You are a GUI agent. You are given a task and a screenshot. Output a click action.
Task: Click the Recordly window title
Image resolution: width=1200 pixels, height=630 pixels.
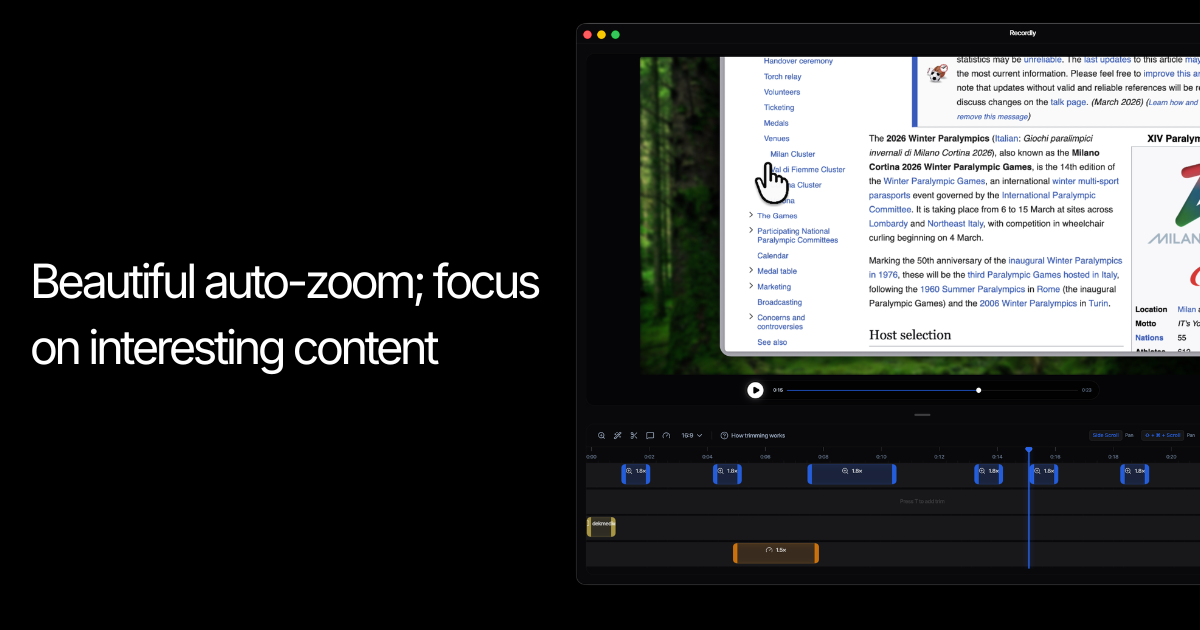click(1022, 33)
